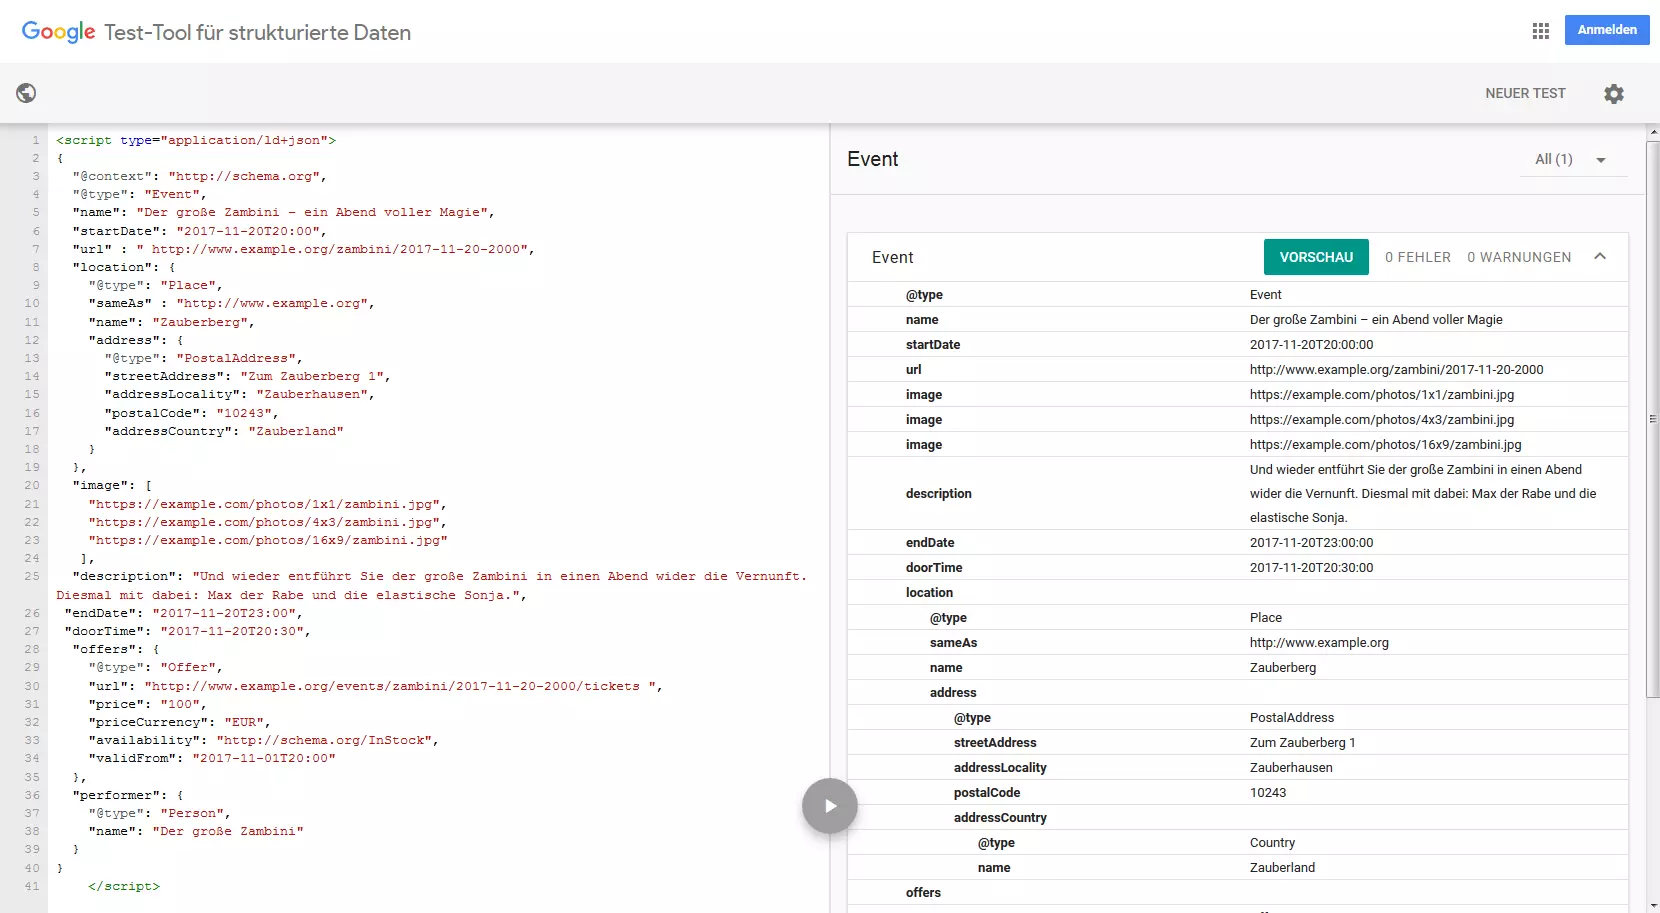This screenshot has height=913, width=1660.
Task: Click the addressCountry row label
Action: (1000, 817)
